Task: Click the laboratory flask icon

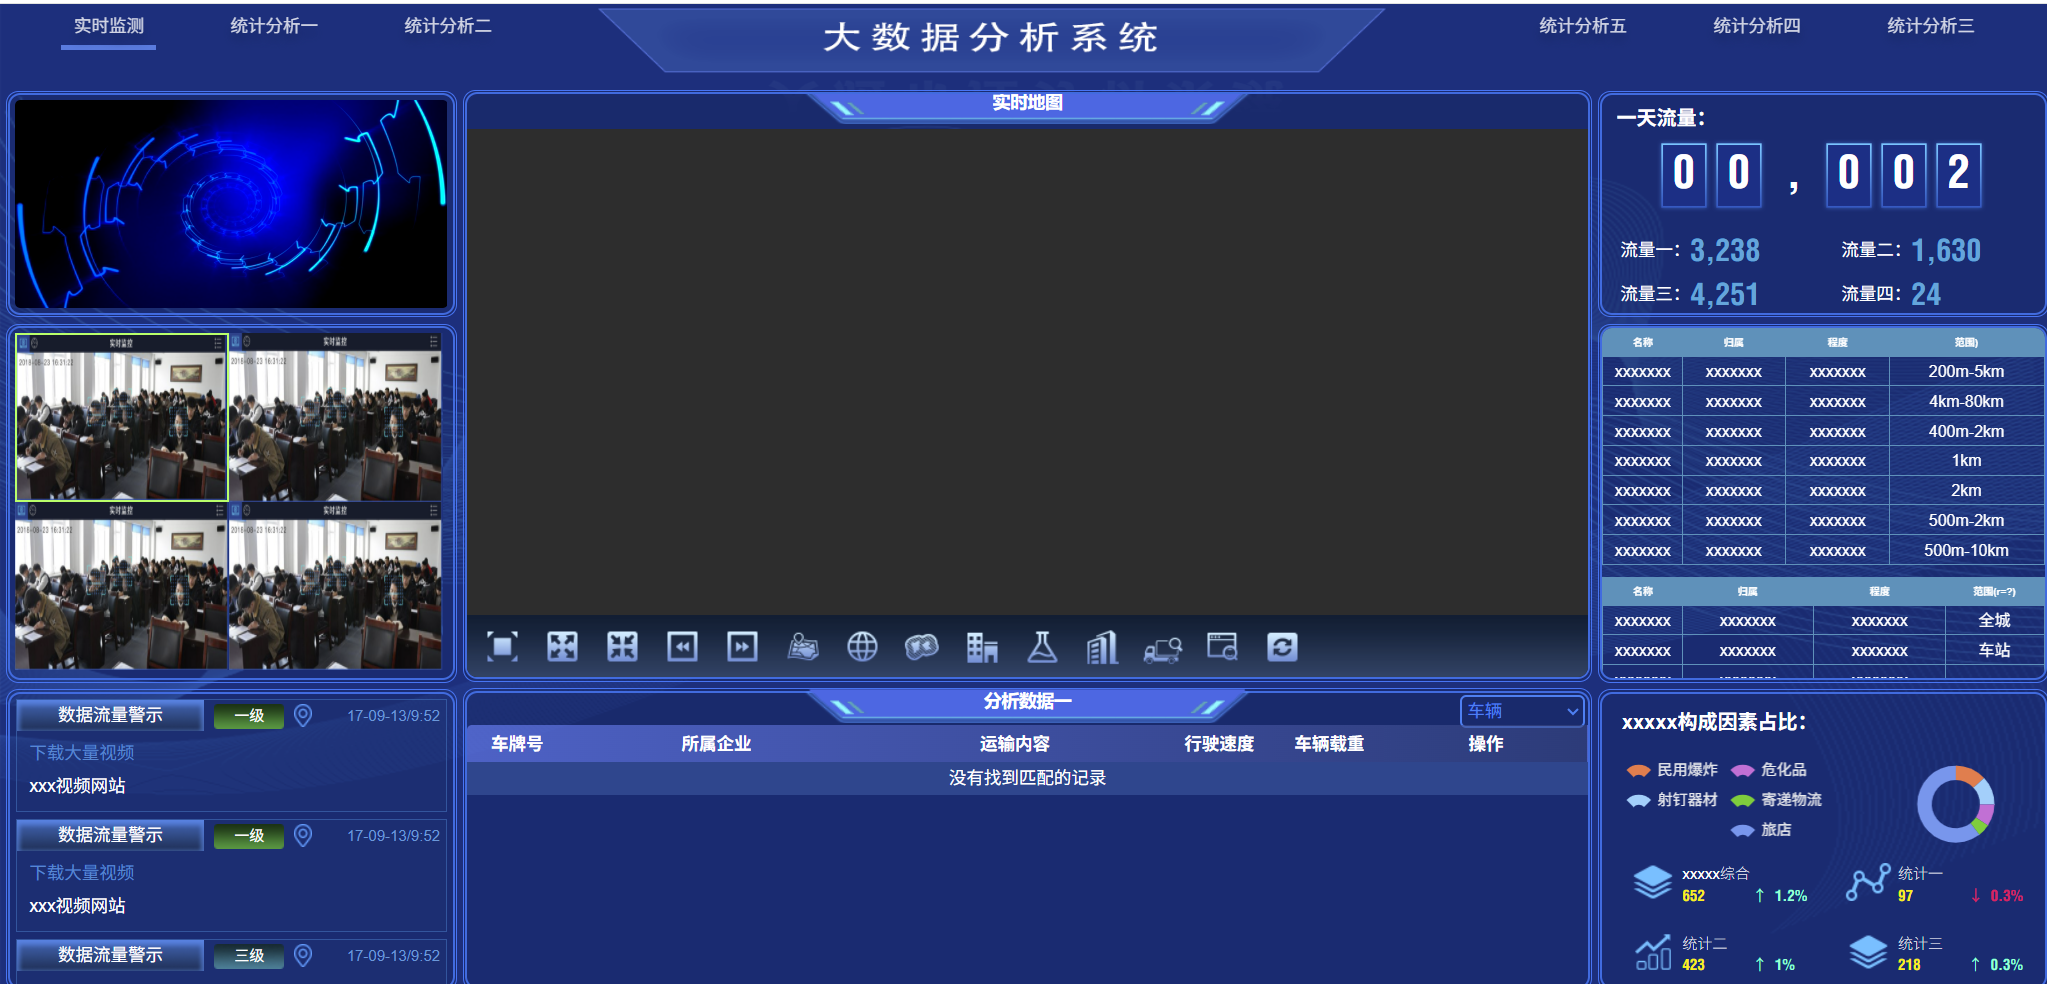Action: (x=1042, y=647)
